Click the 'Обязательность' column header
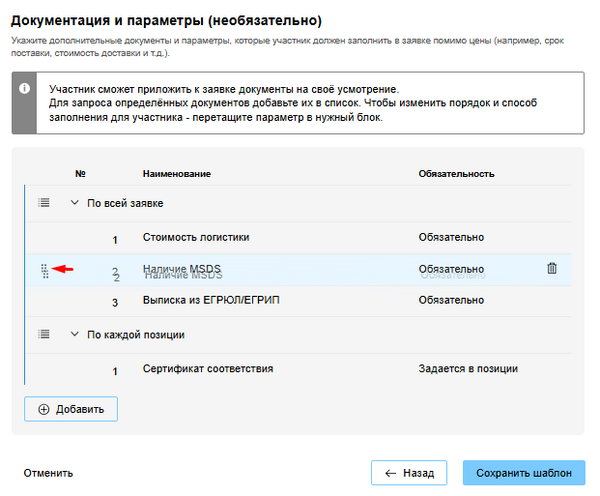This screenshot has height=496, width=600. pos(456,173)
